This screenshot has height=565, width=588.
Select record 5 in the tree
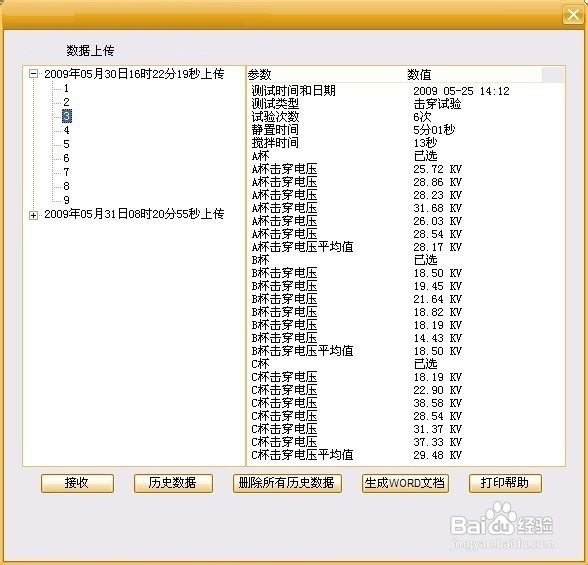(x=66, y=144)
